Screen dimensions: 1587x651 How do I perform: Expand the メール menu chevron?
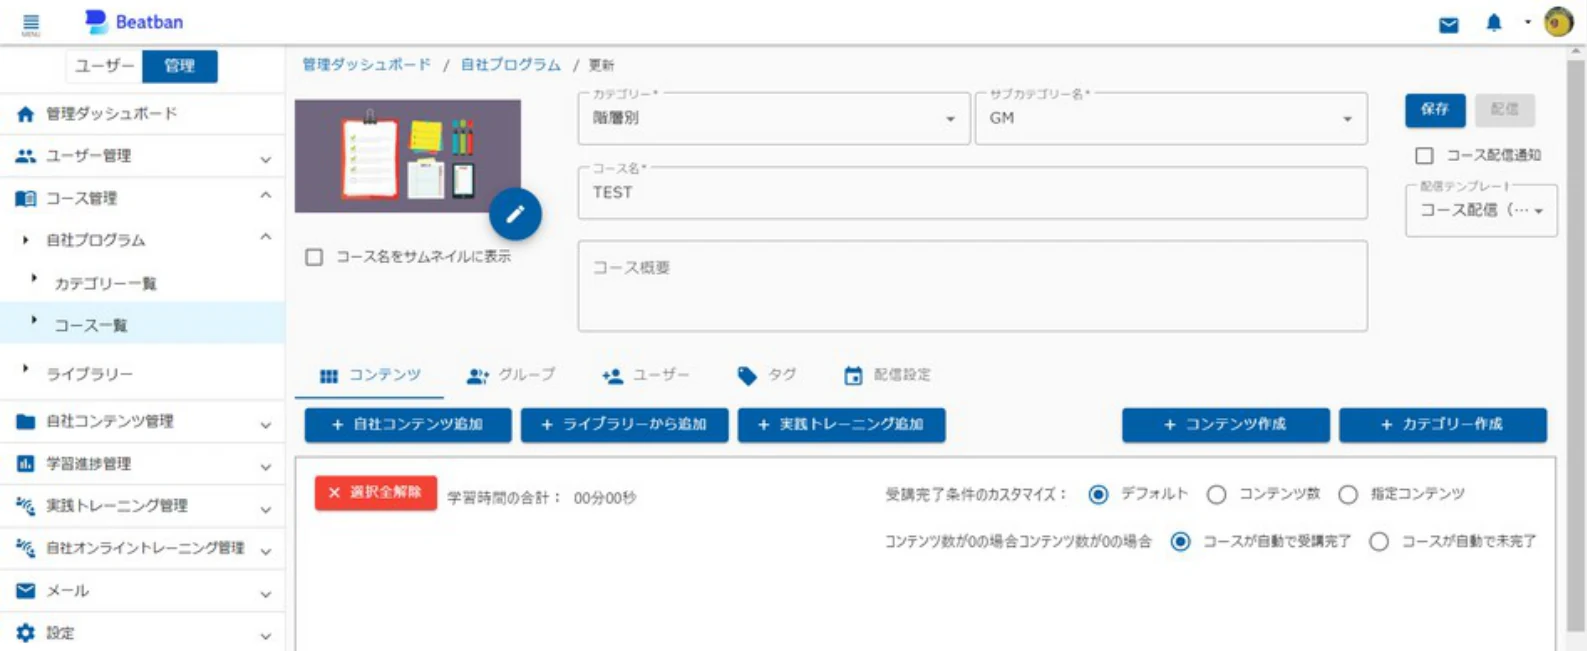point(265,593)
